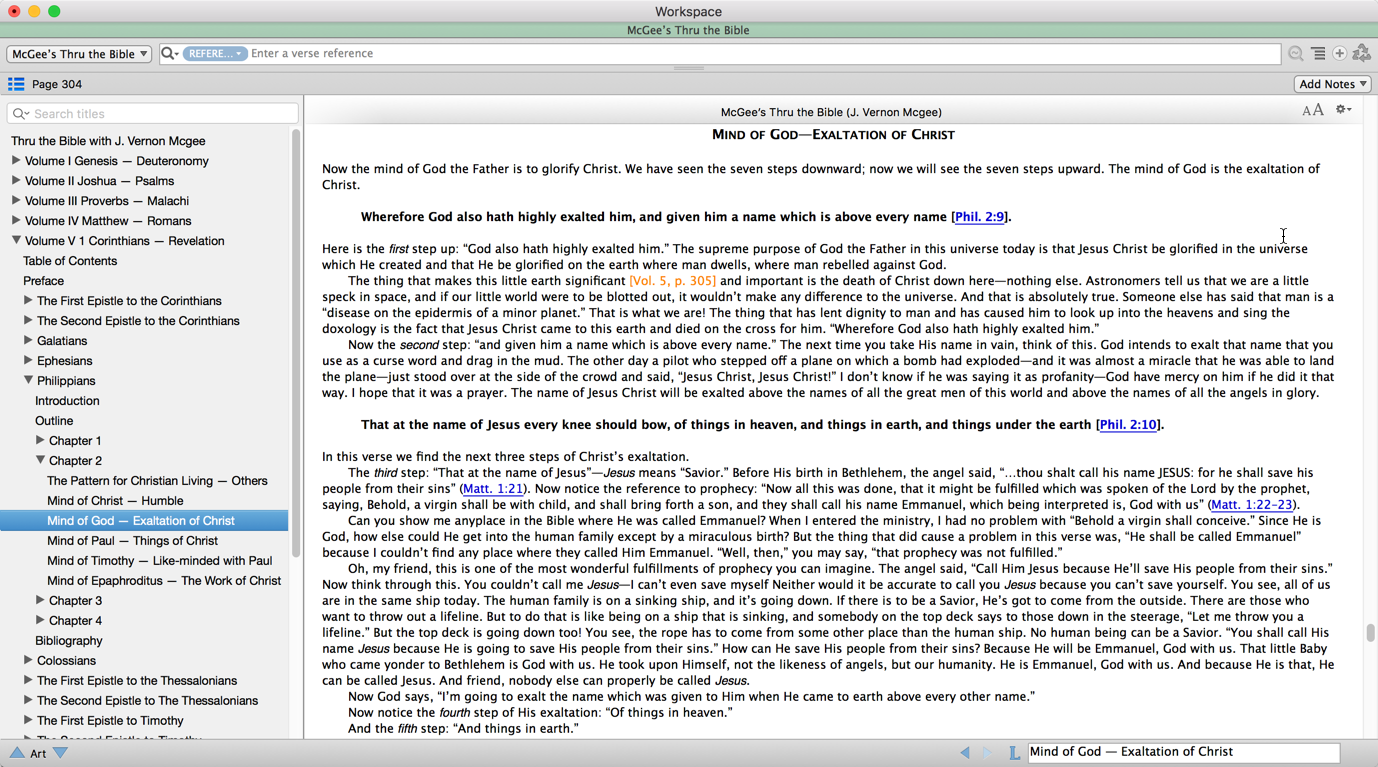The image size is (1378, 767).
Task: Expand The First Epistle to Timothy
Action: tap(28, 720)
